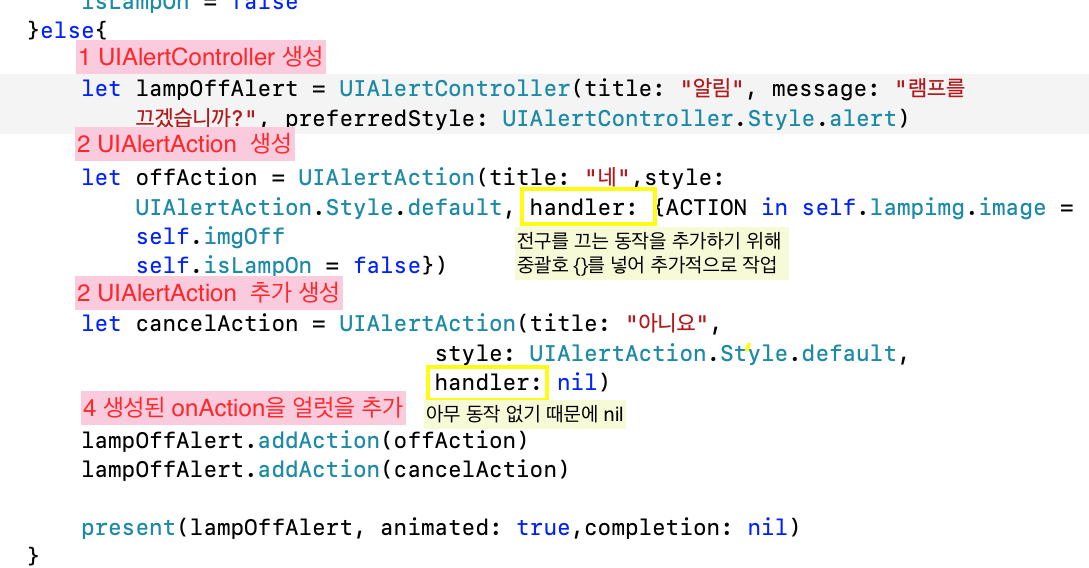Click the animated: parameter label
Image resolution: width=1089 pixels, height=568 pixels.
440,528
